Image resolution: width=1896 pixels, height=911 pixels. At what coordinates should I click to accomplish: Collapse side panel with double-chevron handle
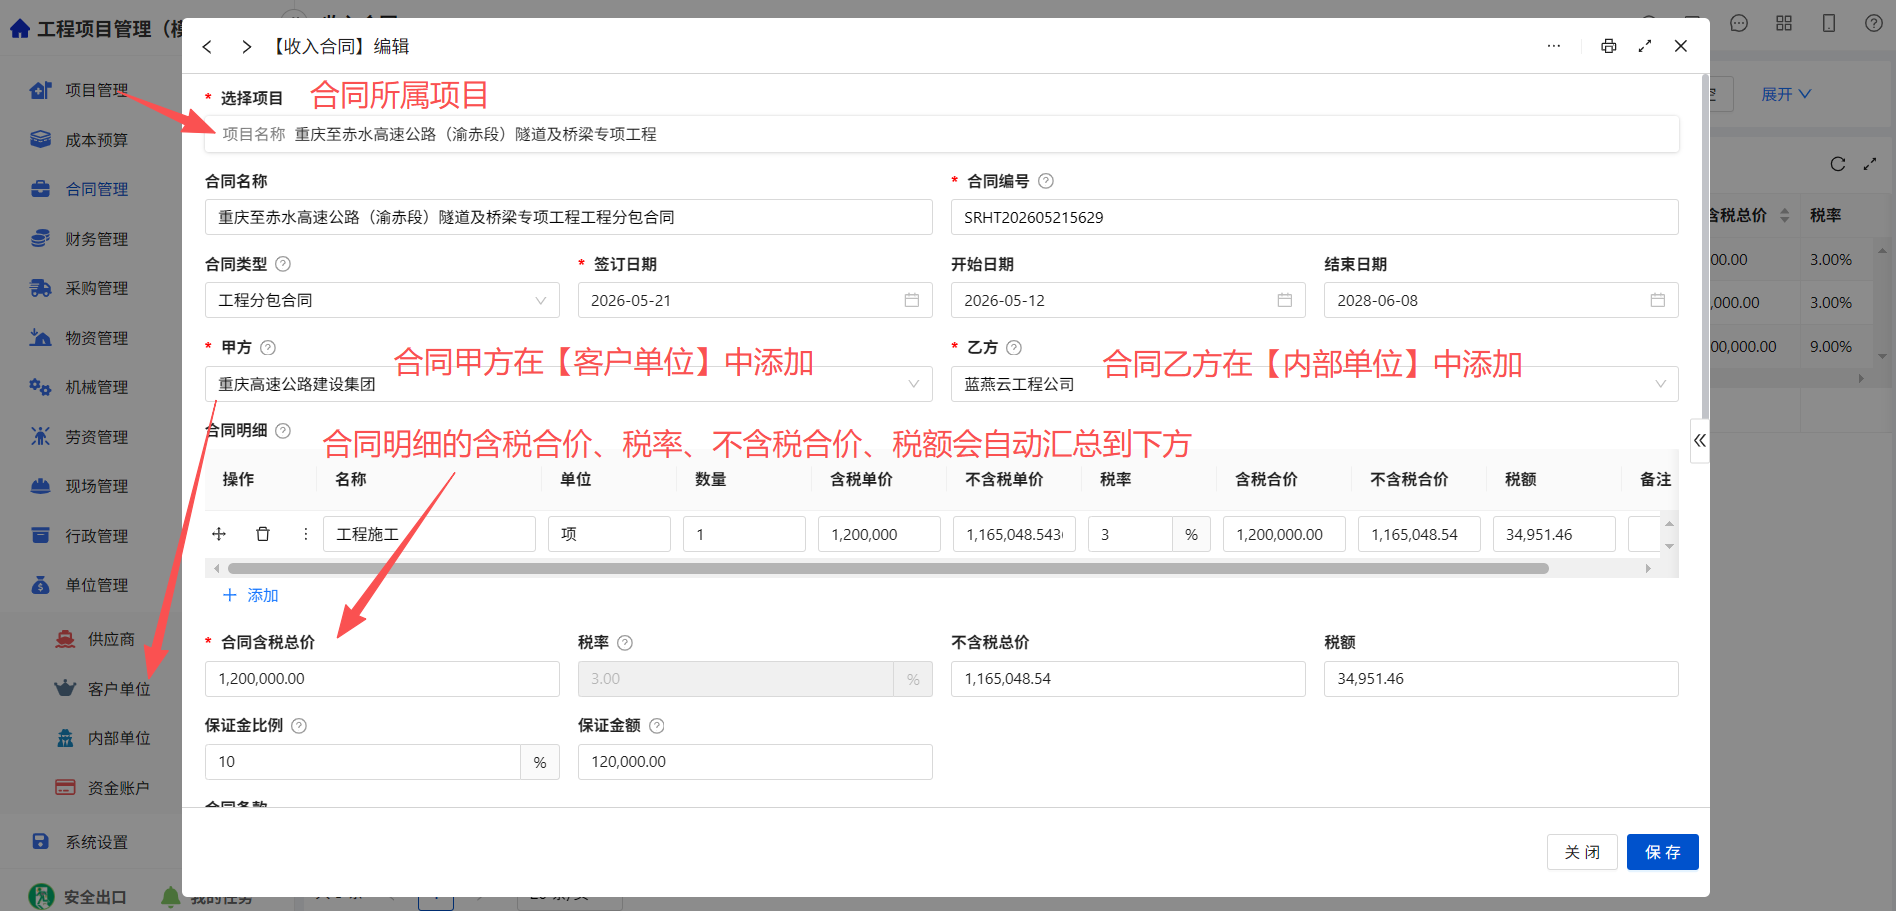point(1700,440)
